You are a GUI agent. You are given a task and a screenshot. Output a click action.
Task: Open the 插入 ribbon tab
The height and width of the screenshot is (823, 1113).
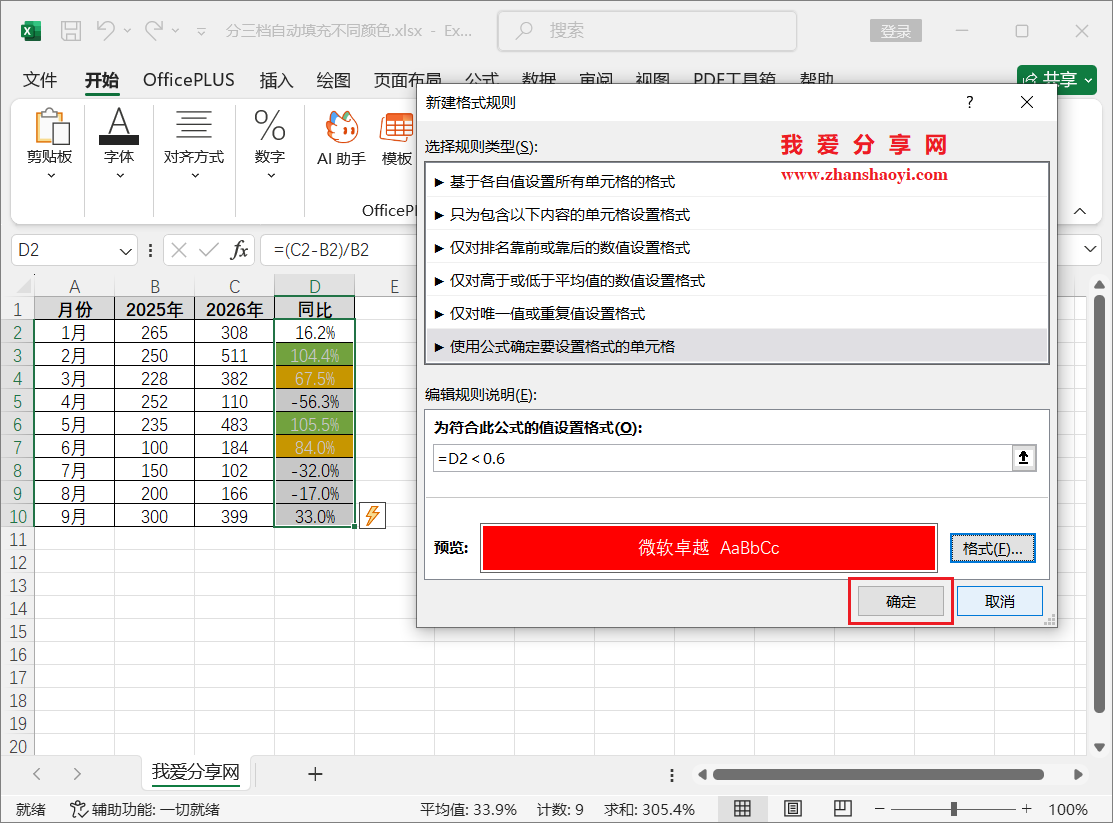(276, 80)
